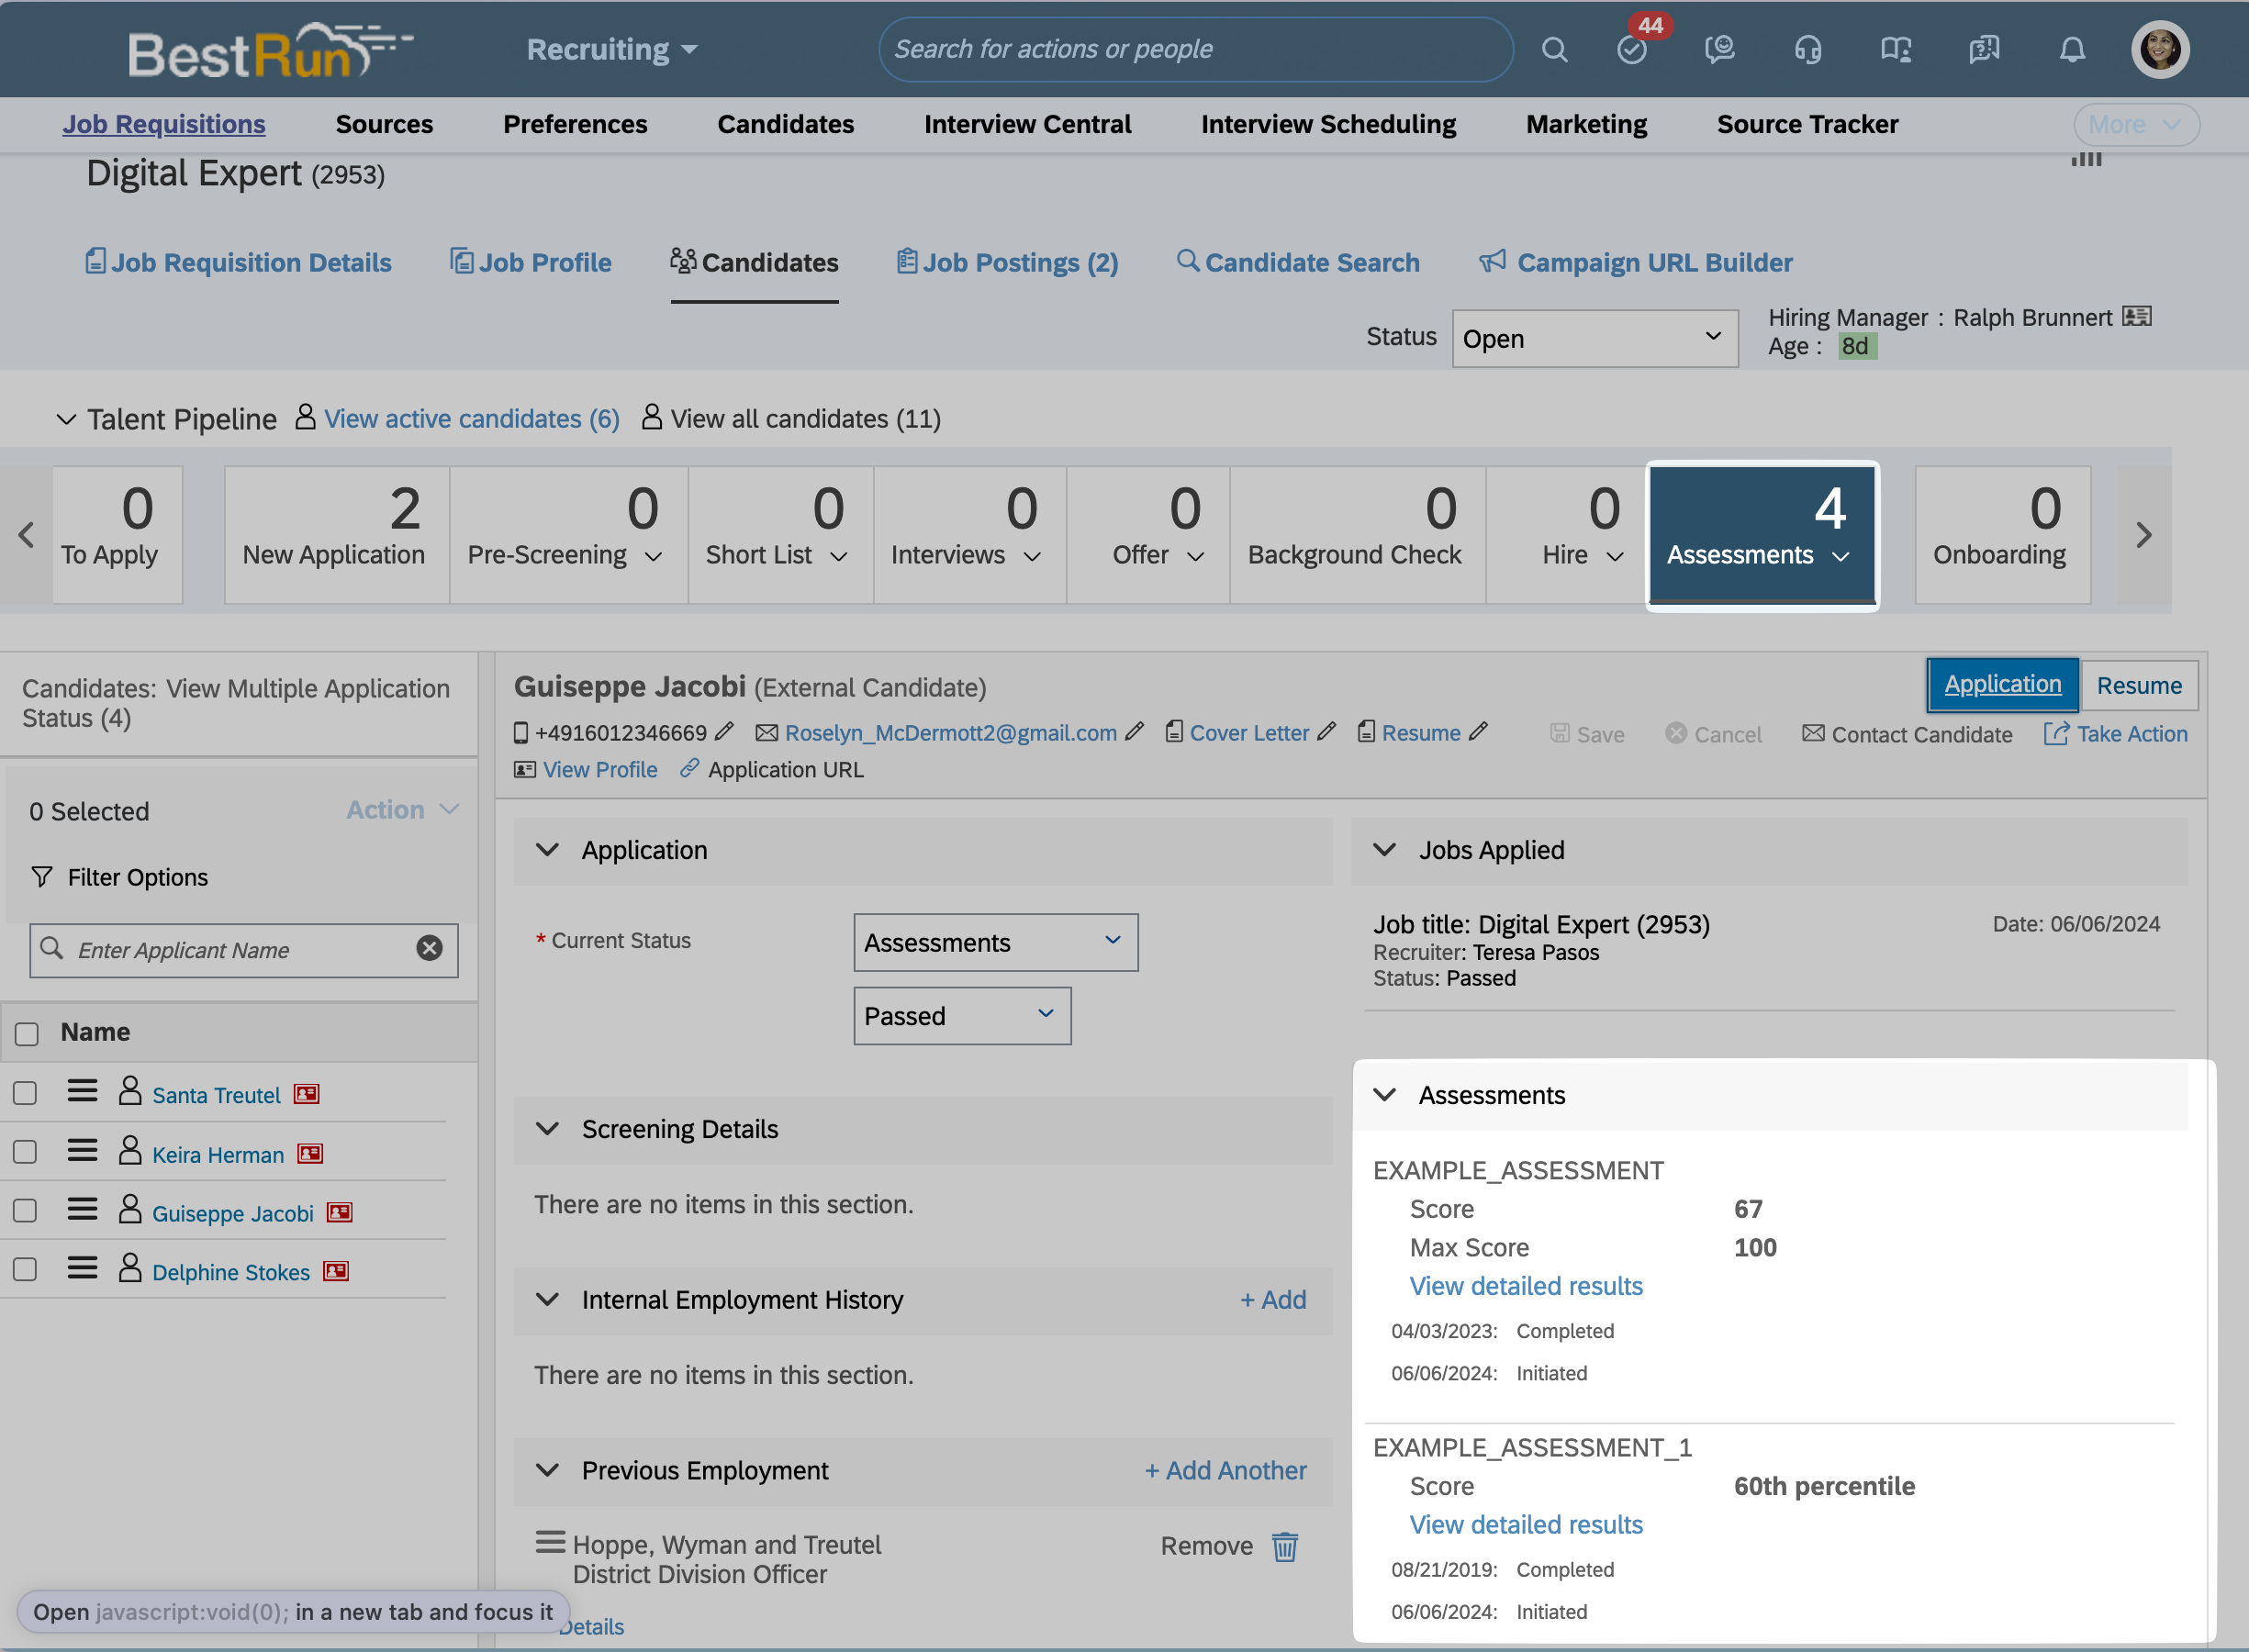Open the to-do checkmark icon with 44 badge
This screenshot has width=2249, height=1652.
pos(1632,49)
